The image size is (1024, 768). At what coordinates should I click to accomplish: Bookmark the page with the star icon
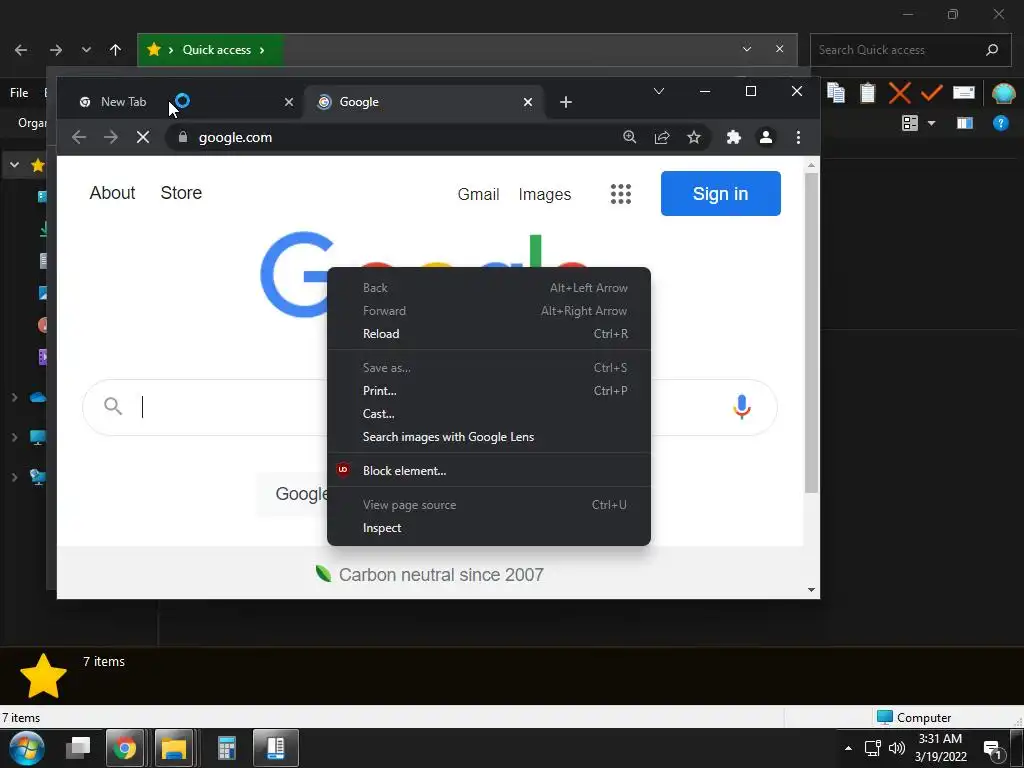click(x=694, y=137)
